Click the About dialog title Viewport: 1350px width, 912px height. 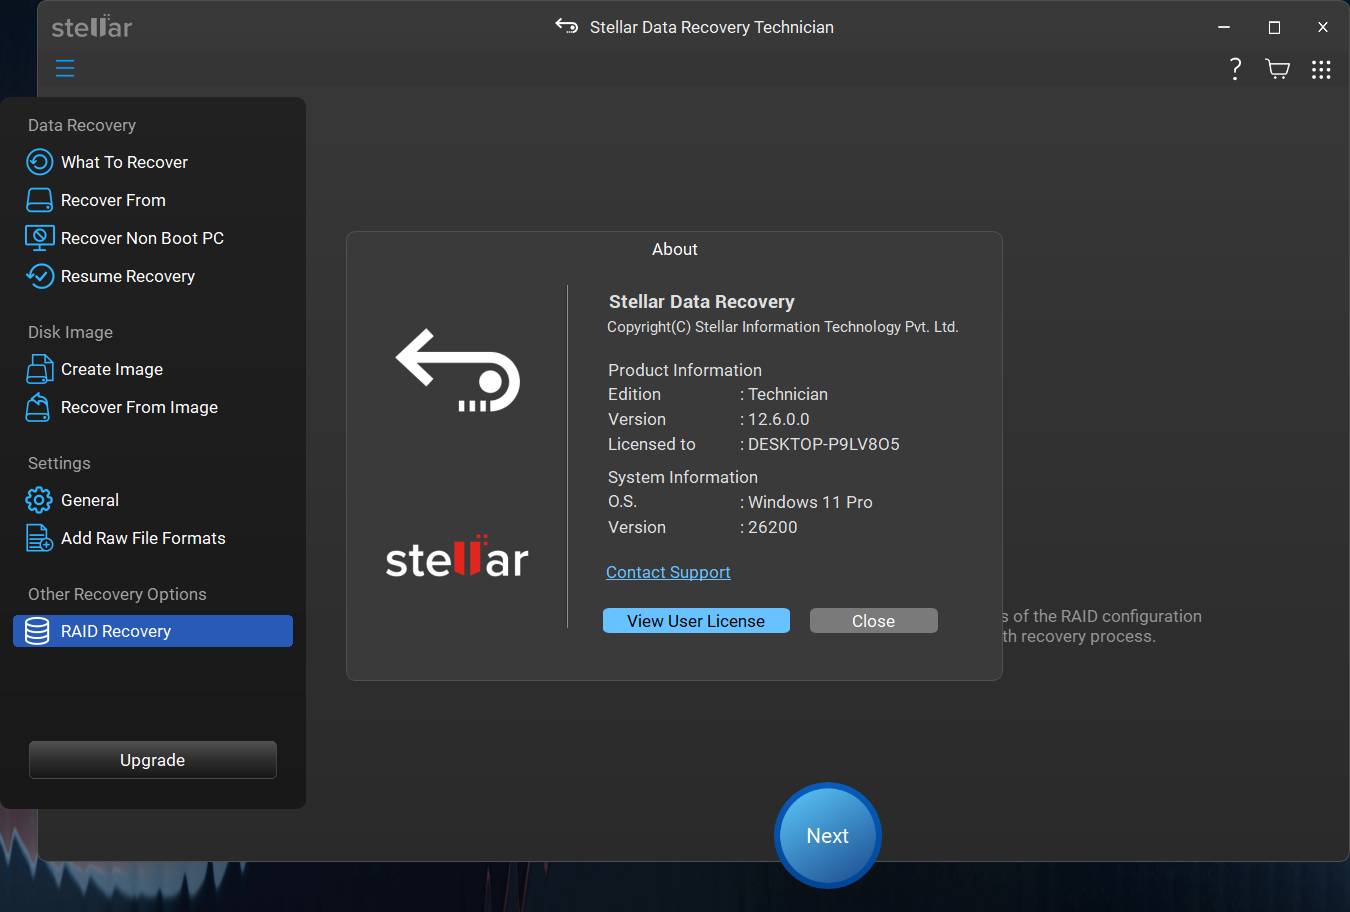(x=675, y=249)
